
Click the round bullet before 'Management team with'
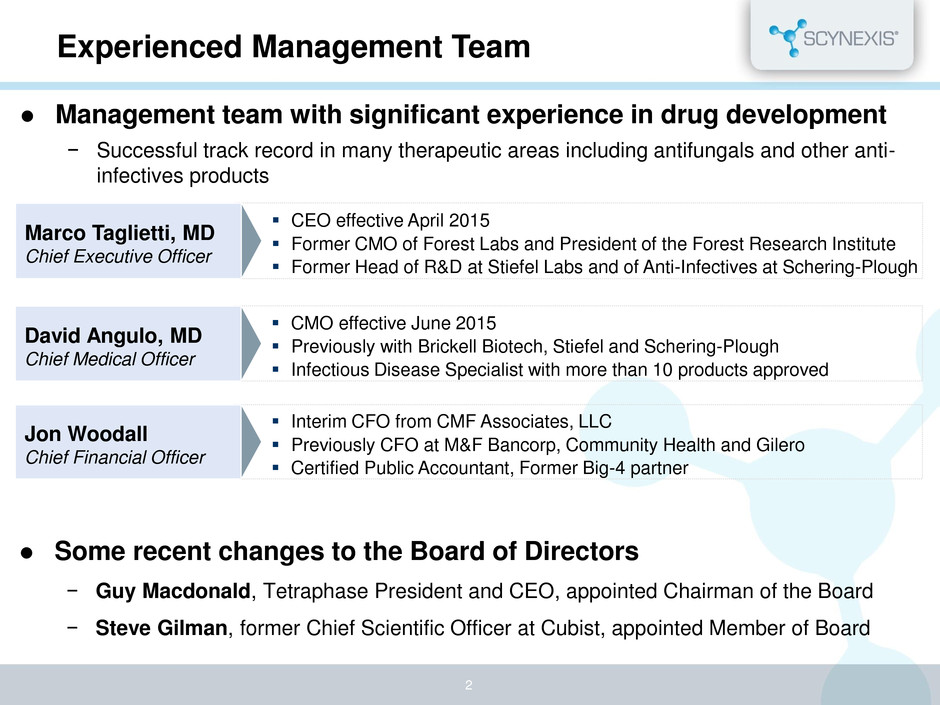[30, 116]
